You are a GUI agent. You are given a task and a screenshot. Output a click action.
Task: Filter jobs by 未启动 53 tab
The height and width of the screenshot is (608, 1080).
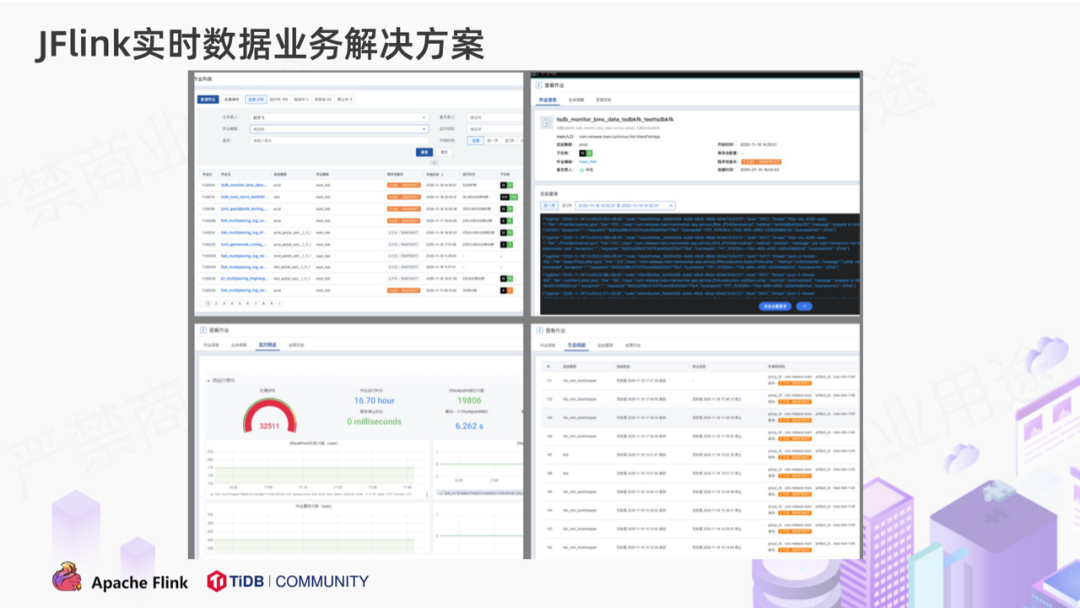pos(323,100)
